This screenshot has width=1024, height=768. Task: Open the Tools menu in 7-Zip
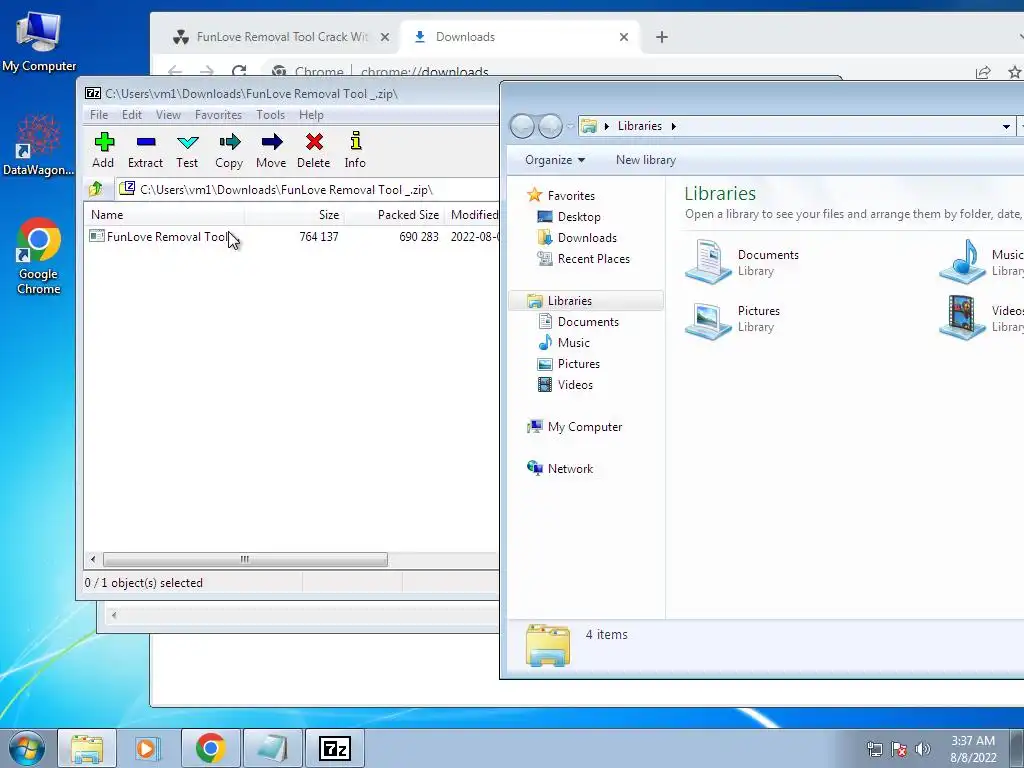270,115
